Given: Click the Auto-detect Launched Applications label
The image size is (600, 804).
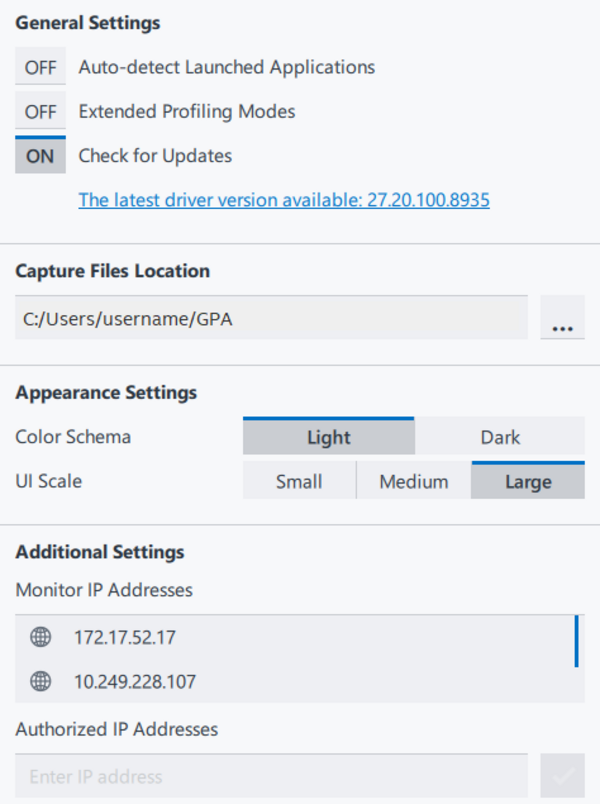Looking at the screenshot, I should [x=227, y=68].
